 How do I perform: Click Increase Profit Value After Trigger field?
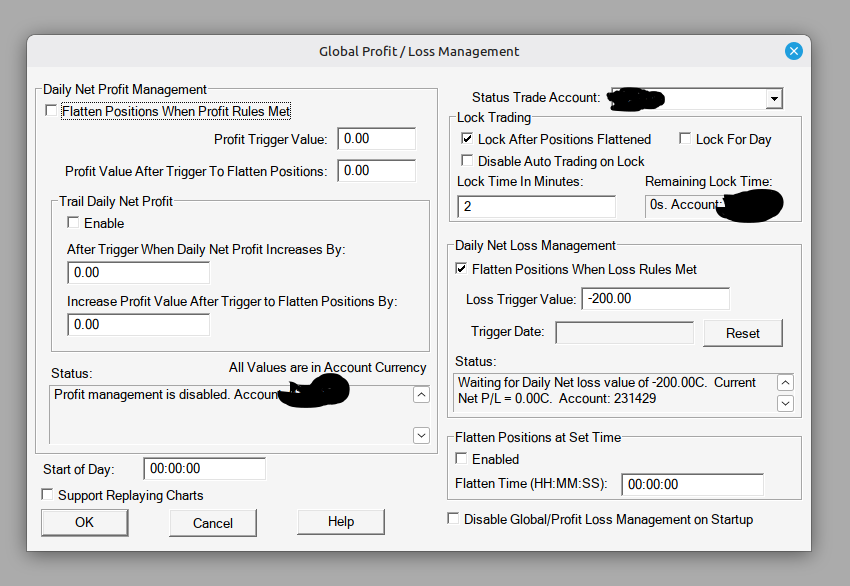138,324
